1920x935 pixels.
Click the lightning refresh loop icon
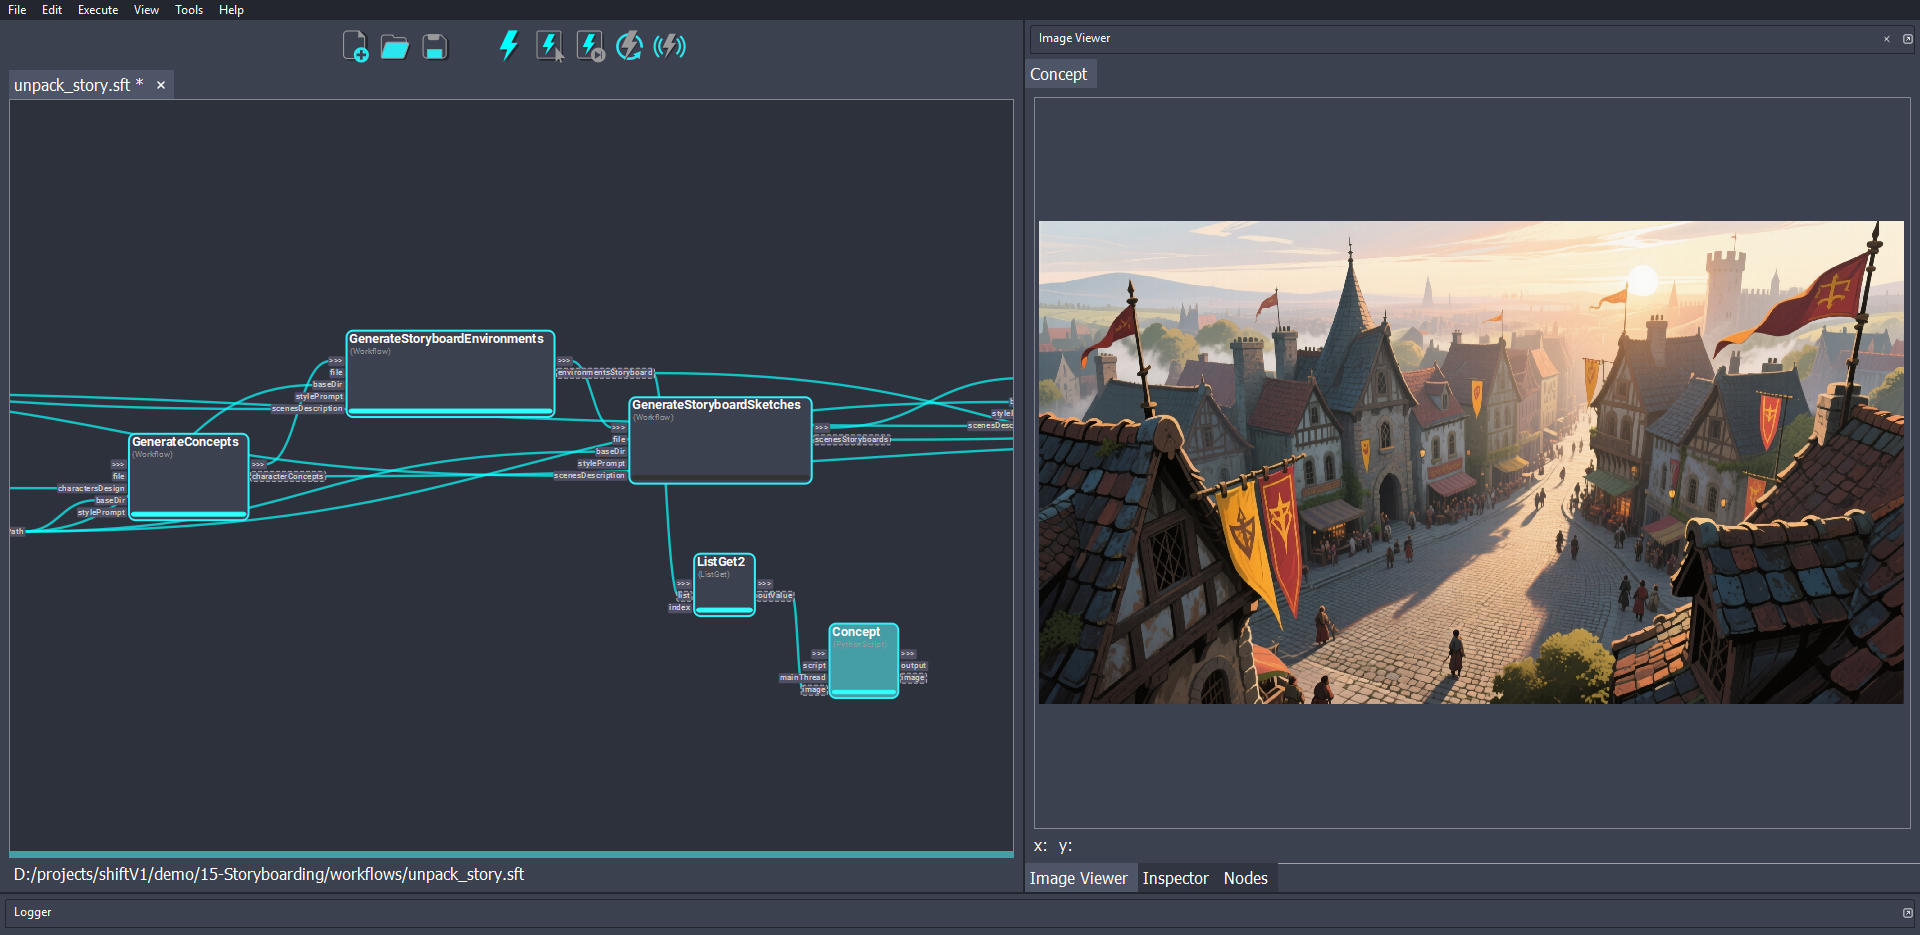tap(629, 46)
